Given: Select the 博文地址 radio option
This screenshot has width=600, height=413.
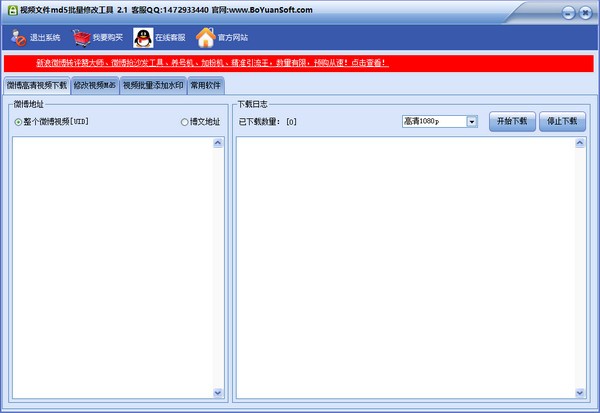Looking at the screenshot, I should 184,122.
